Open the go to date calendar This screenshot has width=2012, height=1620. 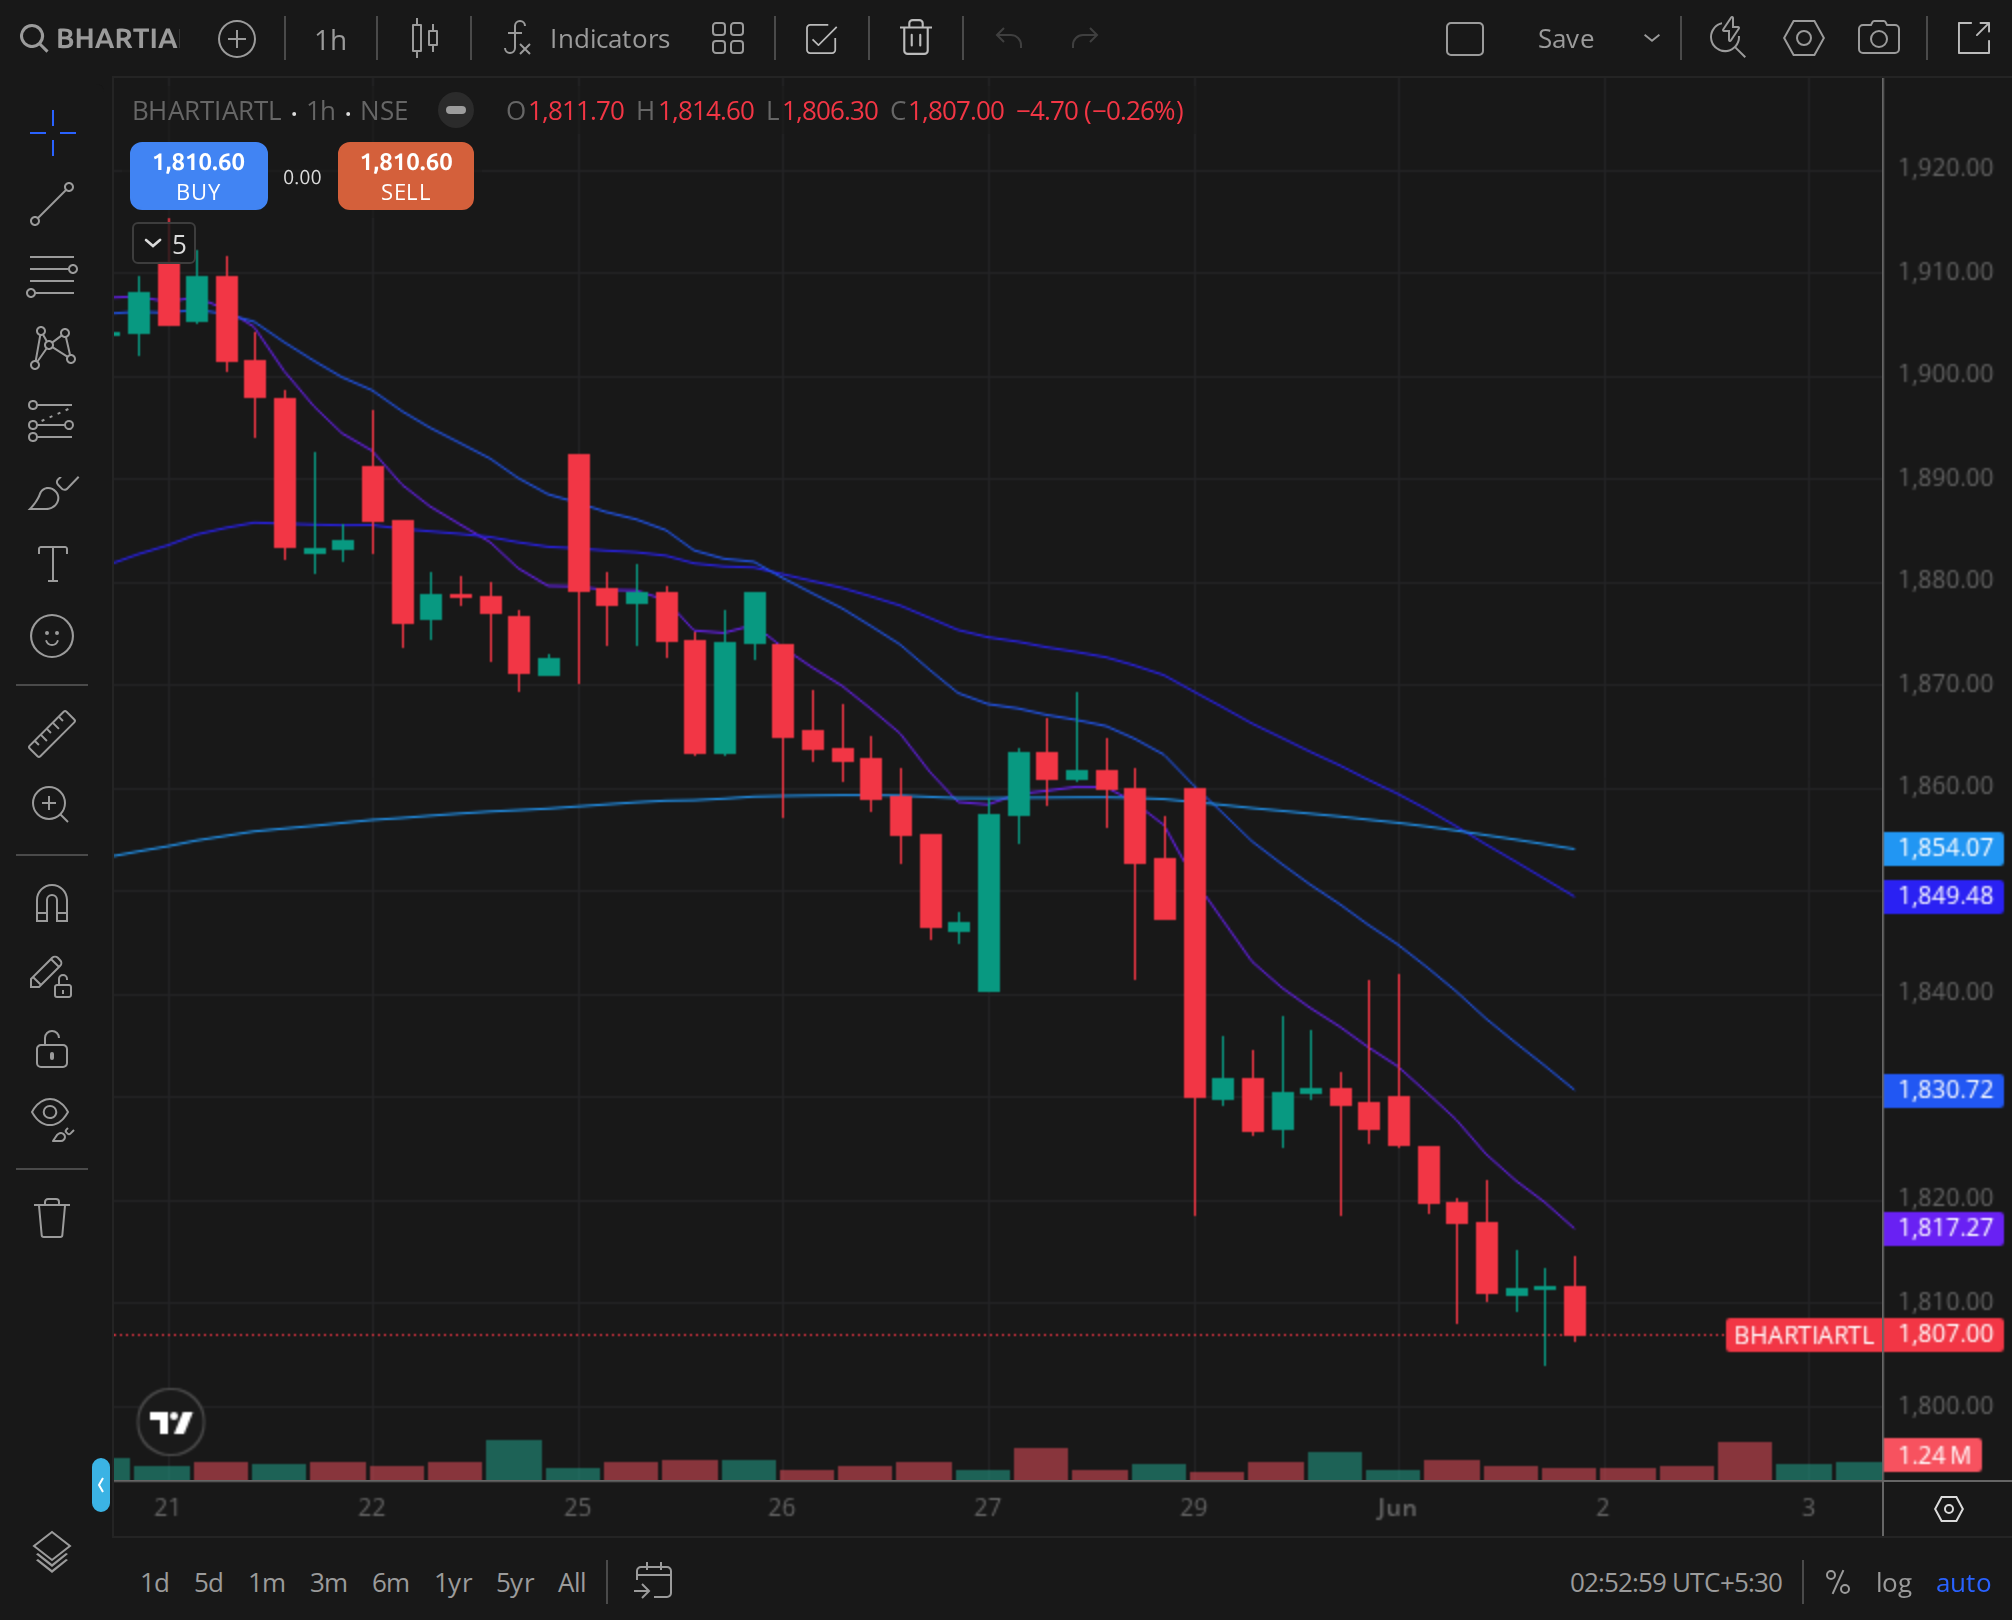653,1582
